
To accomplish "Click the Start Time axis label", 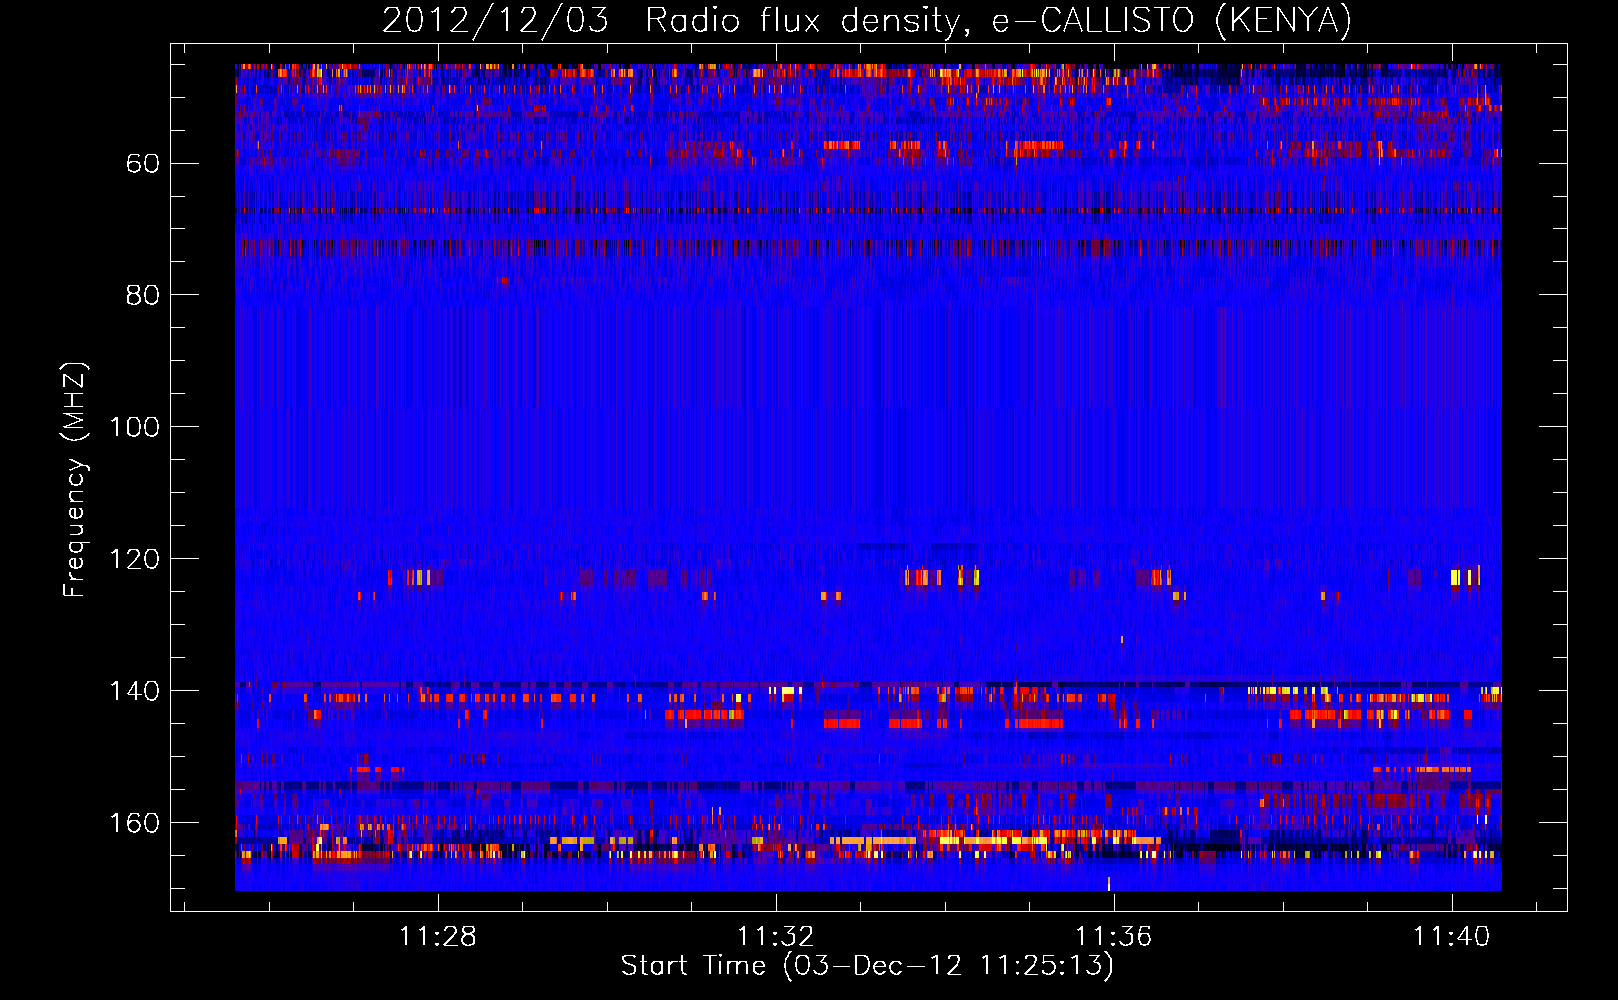I will click(x=867, y=966).
